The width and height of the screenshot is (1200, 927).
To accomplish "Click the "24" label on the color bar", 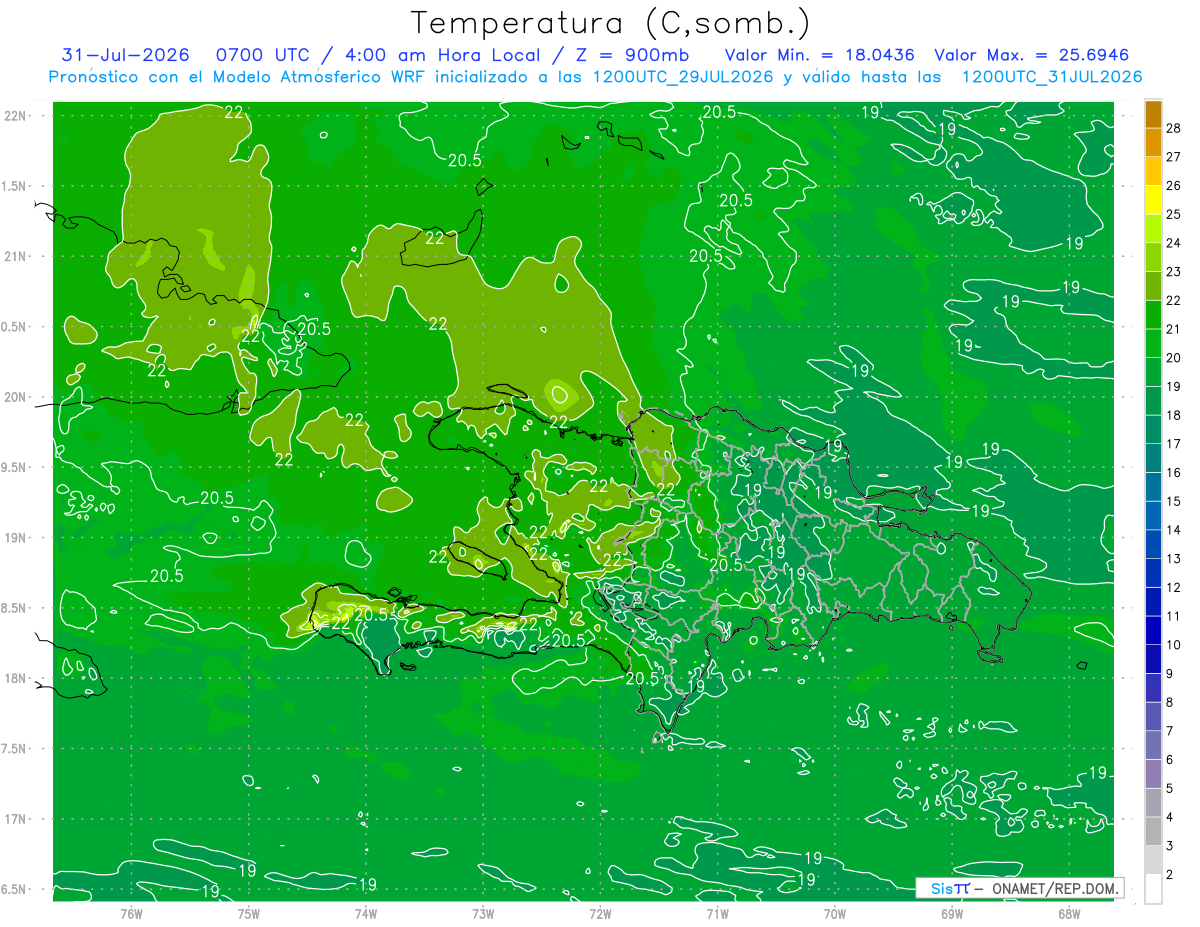I will click(x=1174, y=243).
